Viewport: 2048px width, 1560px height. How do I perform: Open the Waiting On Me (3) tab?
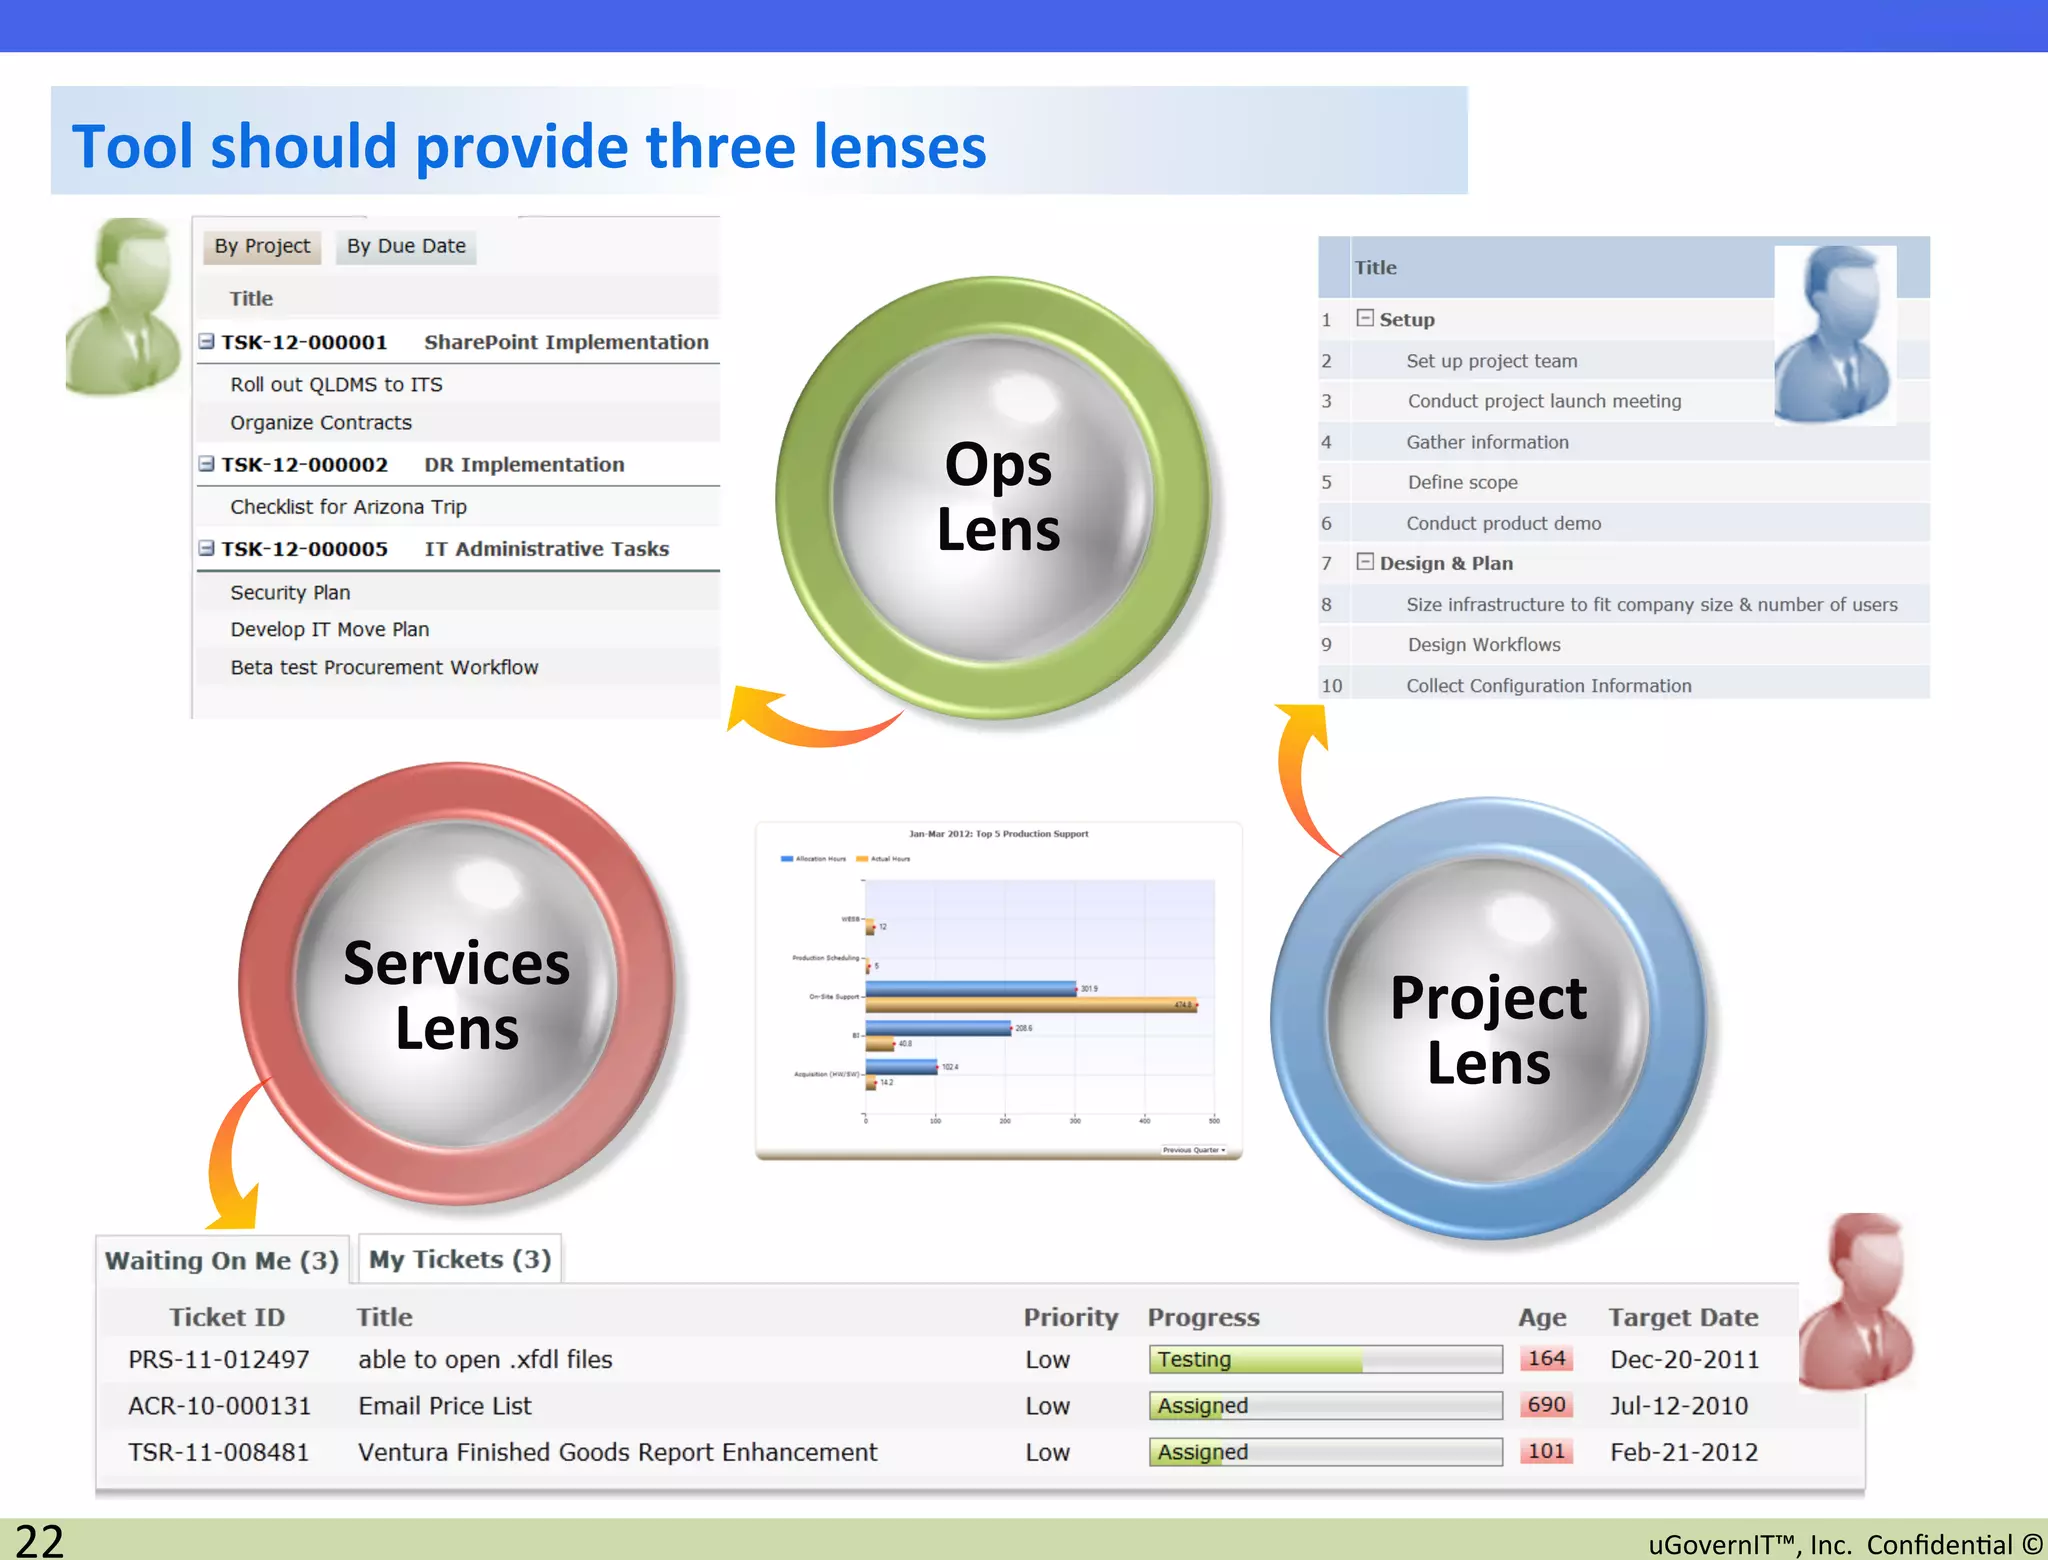click(222, 1260)
